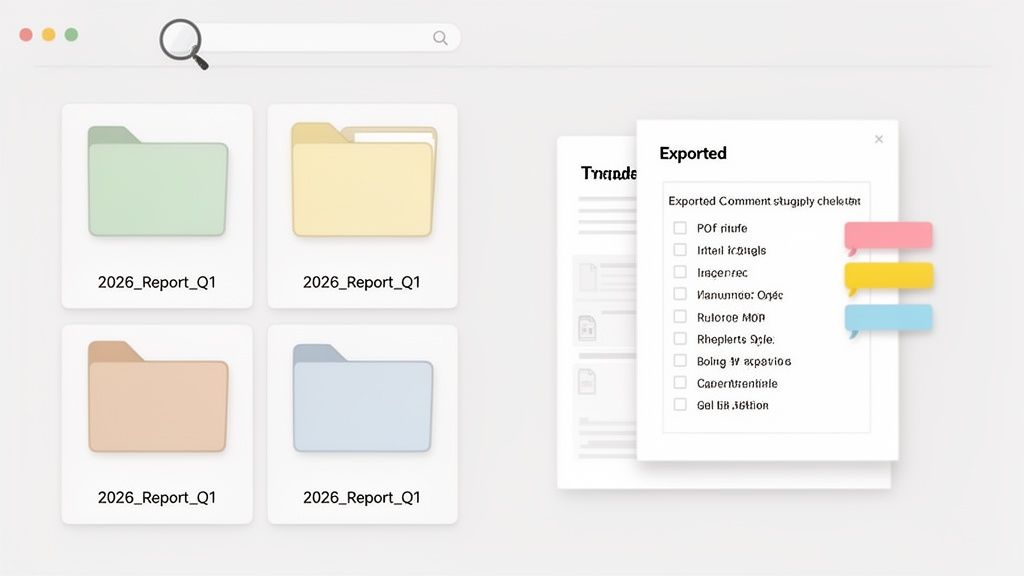Image resolution: width=1024 pixels, height=576 pixels.
Task: Click the green 2026_Report_Q1 folder name label
Action: pyautogui.click(x=157, y=282)
